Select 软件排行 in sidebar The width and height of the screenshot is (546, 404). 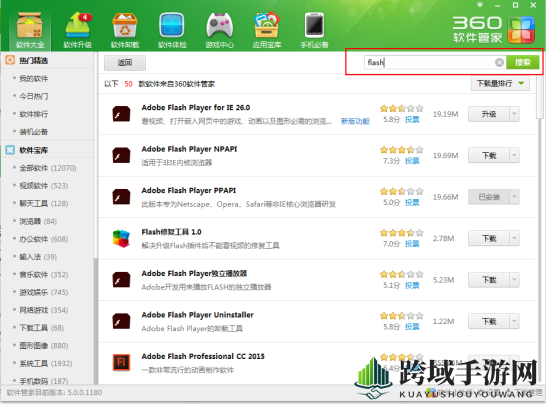pyautogui.click(x=33, y=114)
